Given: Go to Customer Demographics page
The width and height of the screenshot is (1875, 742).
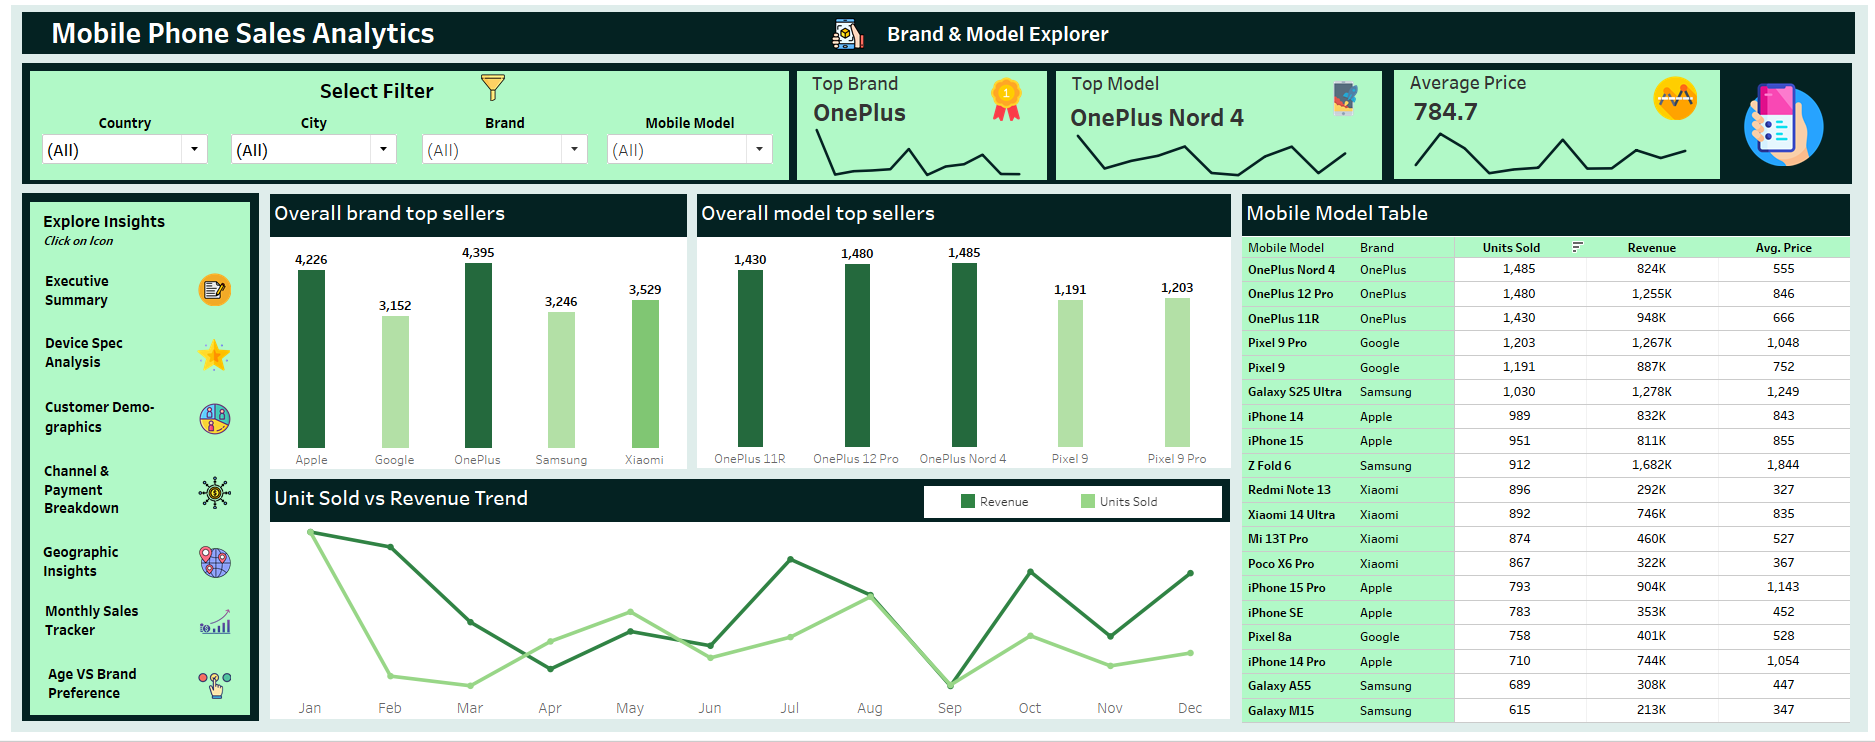Looking at the screenshot, I should (x=99, y=417).
